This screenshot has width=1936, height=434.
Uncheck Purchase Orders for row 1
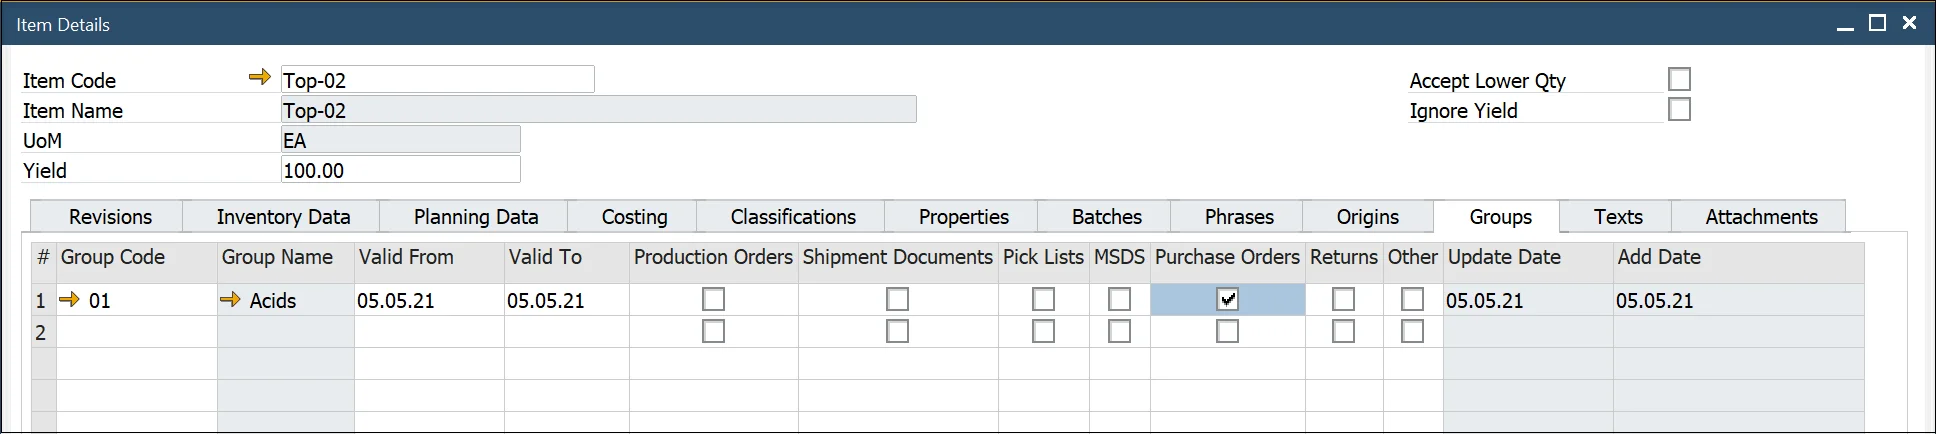pyautogui.click(x=1227, y=299)
